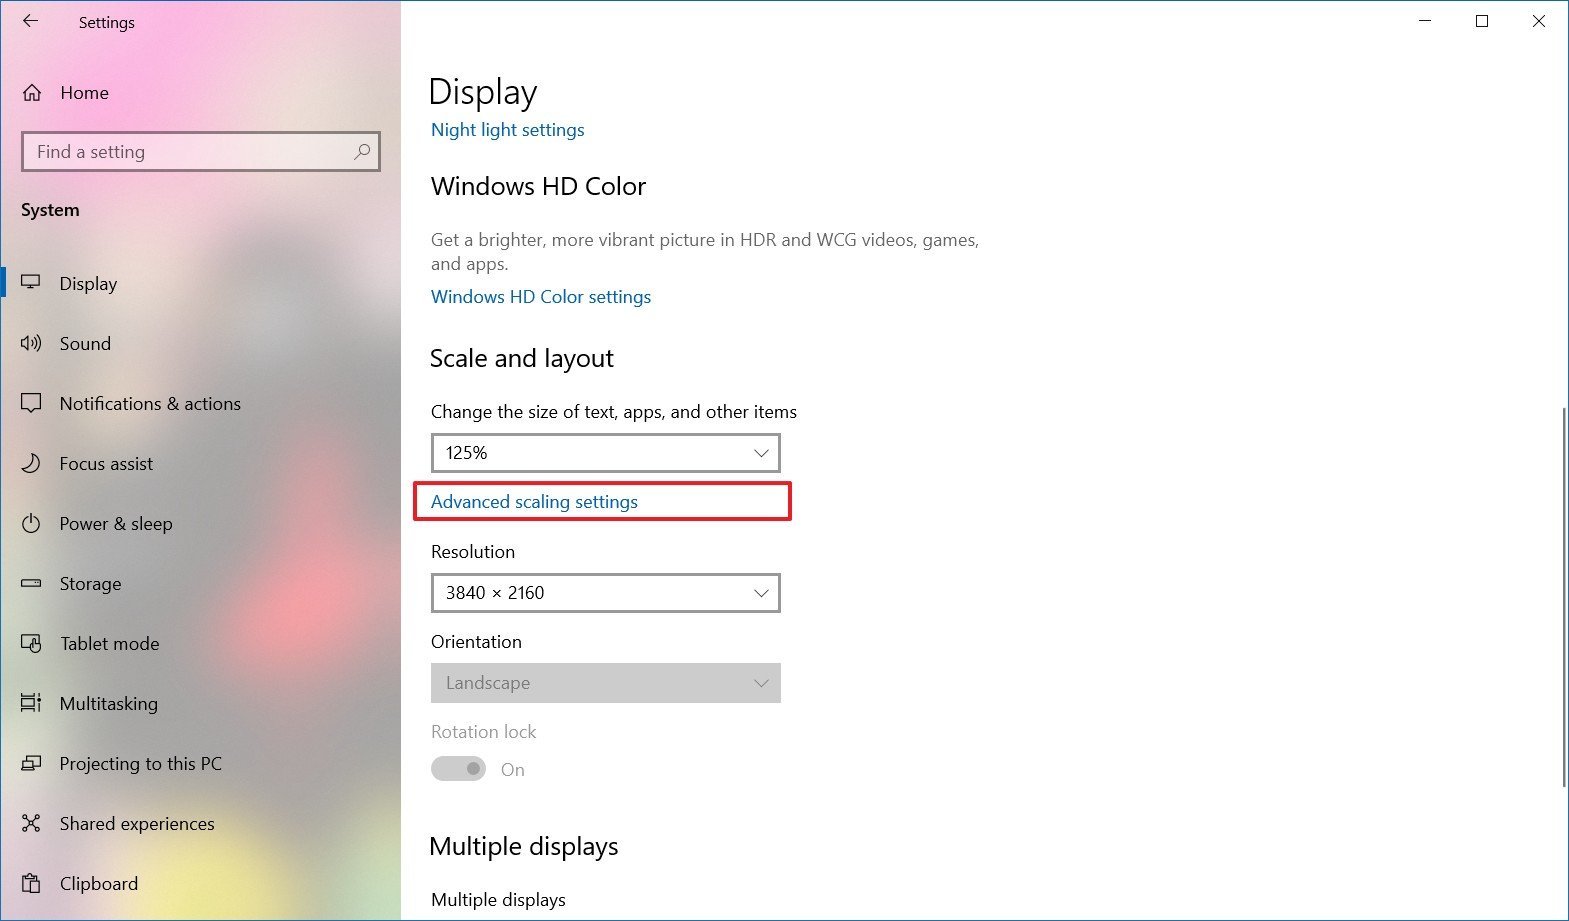Click the search magnifier icon
The width and height of the screenshot is (1569, 921).
362,152
